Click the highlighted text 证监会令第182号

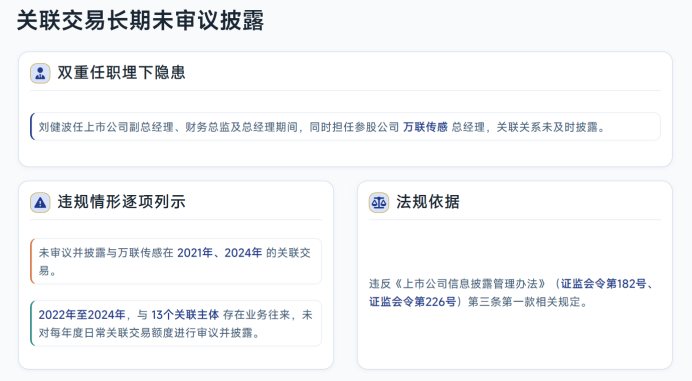click(x=603, y=284)
